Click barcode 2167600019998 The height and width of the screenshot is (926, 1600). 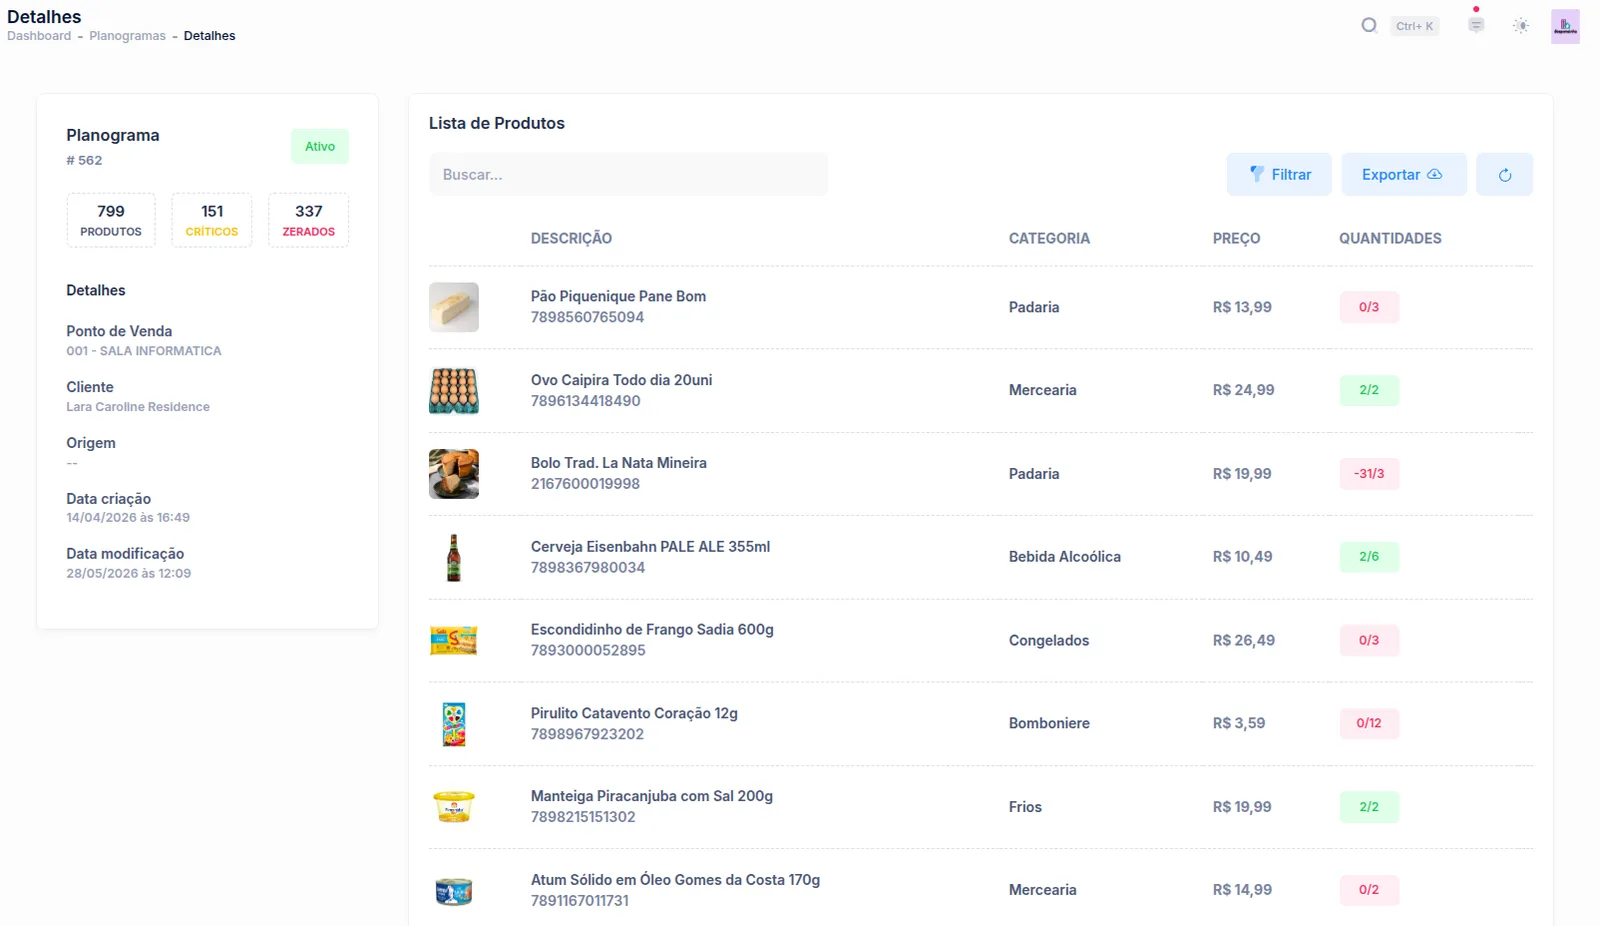pos(585,484)
